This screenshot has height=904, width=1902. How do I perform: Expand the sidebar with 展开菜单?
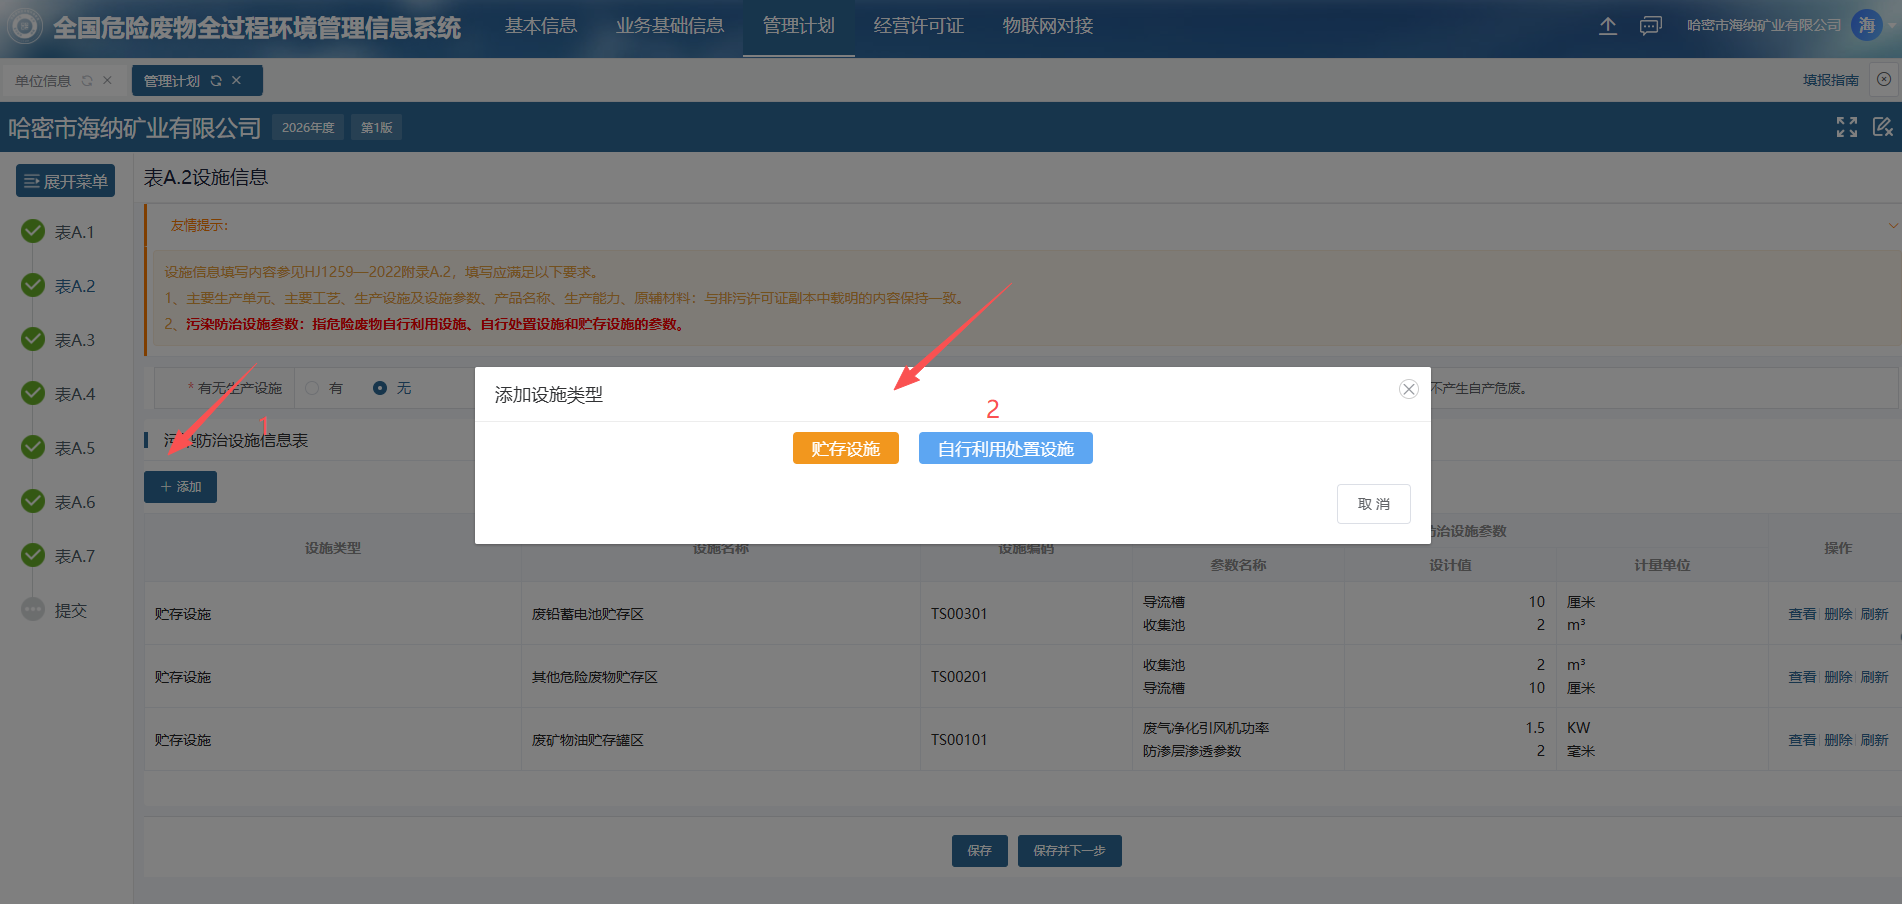coord(66,181)
